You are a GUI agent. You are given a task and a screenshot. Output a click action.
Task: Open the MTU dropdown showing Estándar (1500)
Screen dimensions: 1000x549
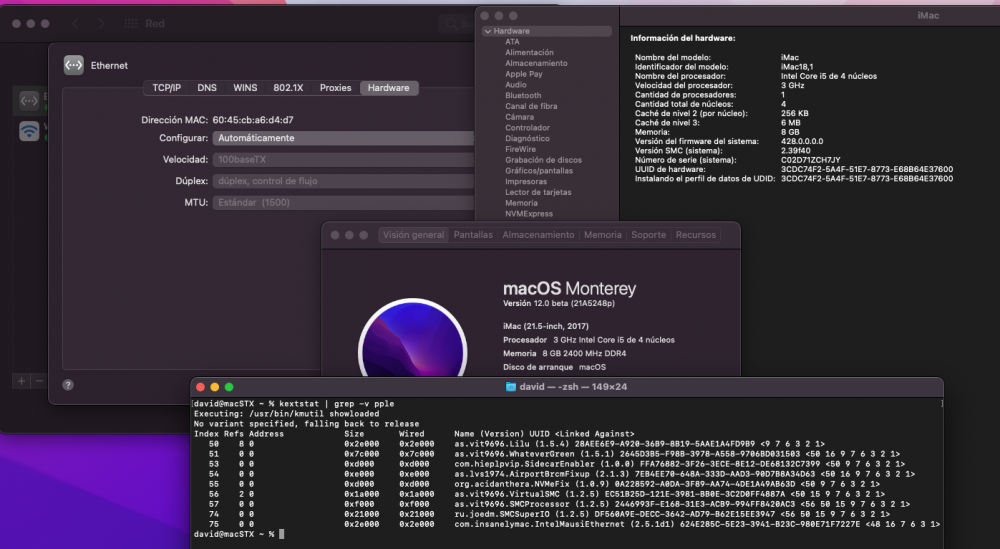click(344, 202)
